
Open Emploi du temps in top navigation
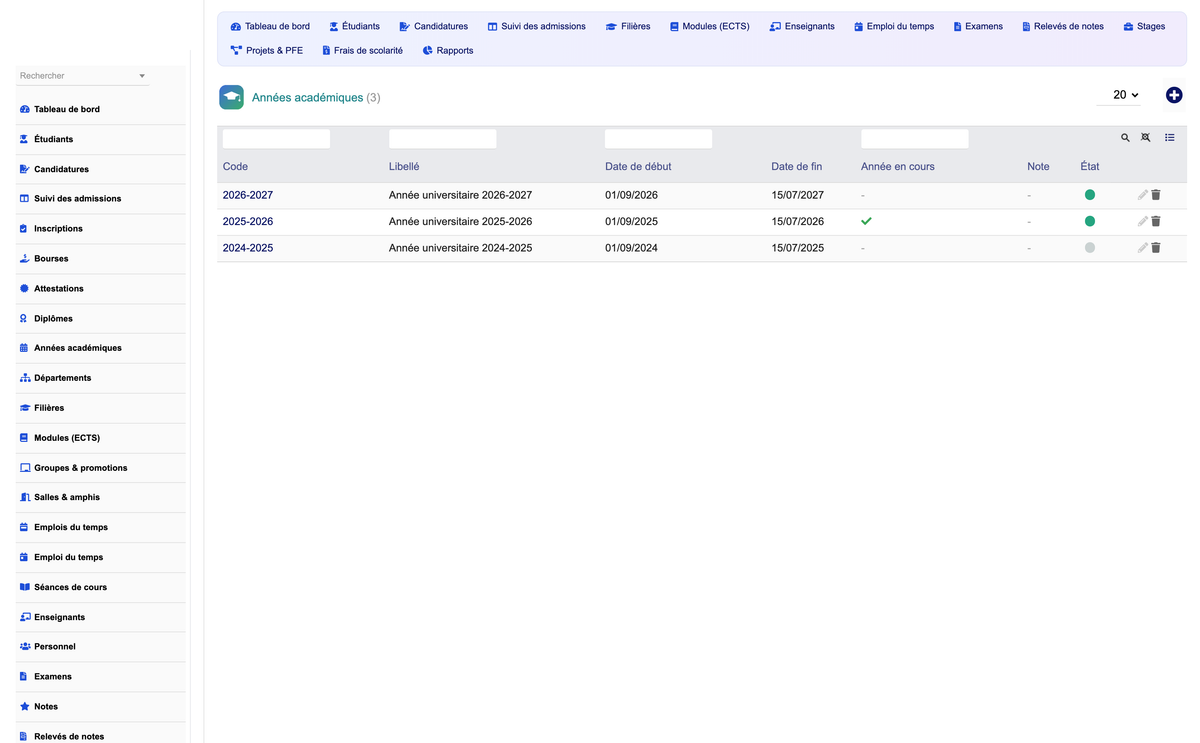click(894, 26)
